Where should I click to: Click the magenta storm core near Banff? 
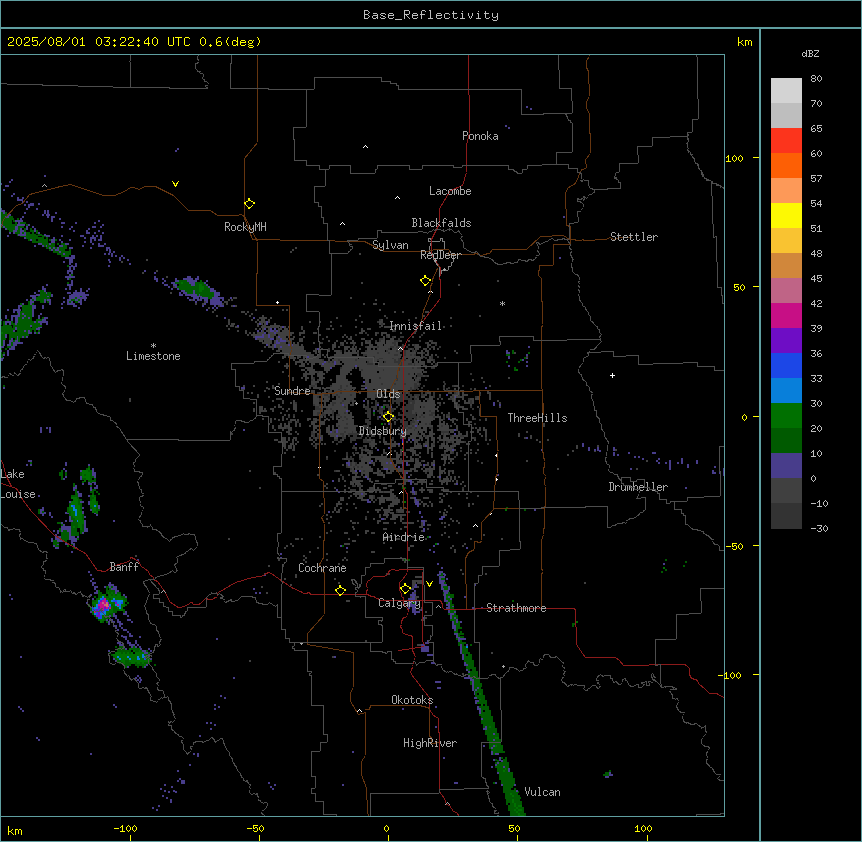pyautogui.click(x=103, y=606)
